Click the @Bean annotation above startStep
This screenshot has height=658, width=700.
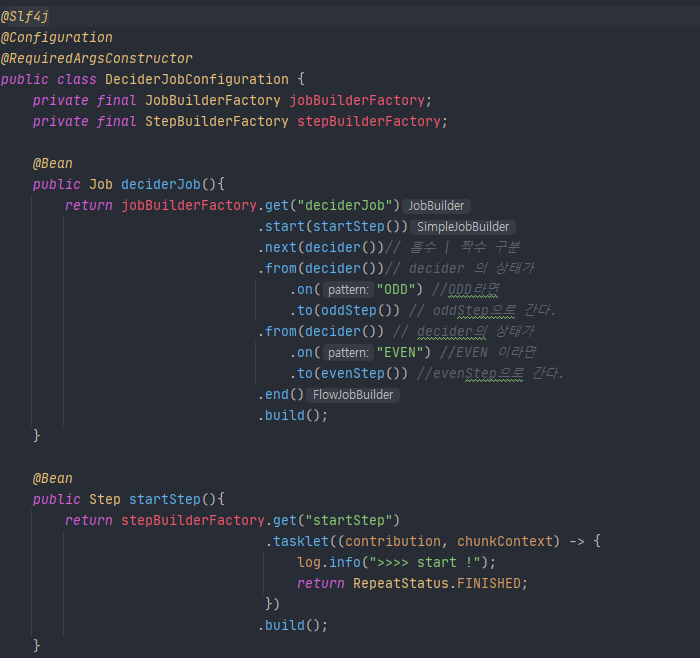(53, 479)
